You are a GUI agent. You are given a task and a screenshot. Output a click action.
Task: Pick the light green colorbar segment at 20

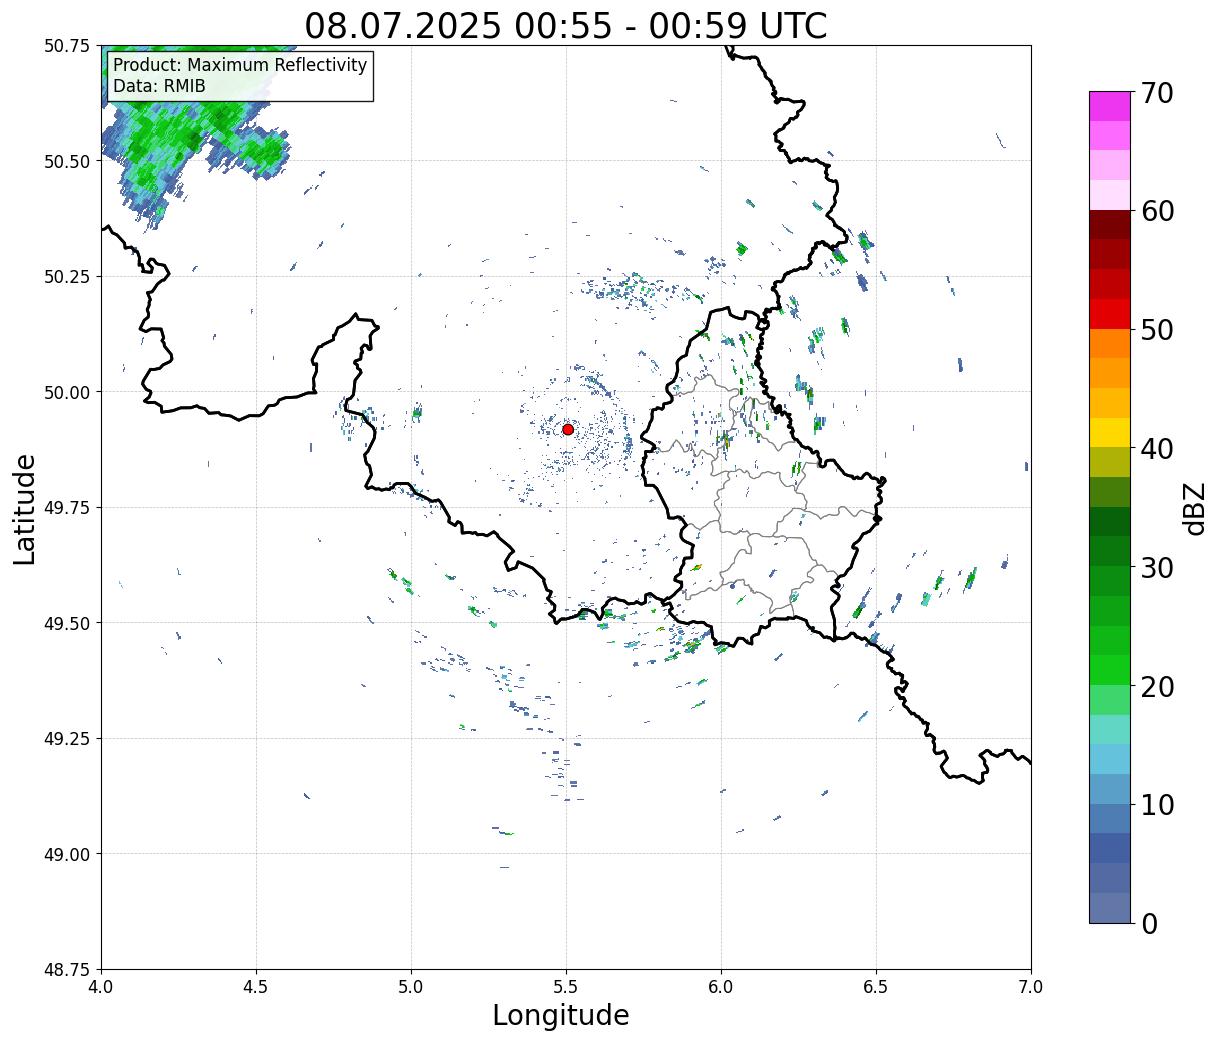coord(1110,700)
